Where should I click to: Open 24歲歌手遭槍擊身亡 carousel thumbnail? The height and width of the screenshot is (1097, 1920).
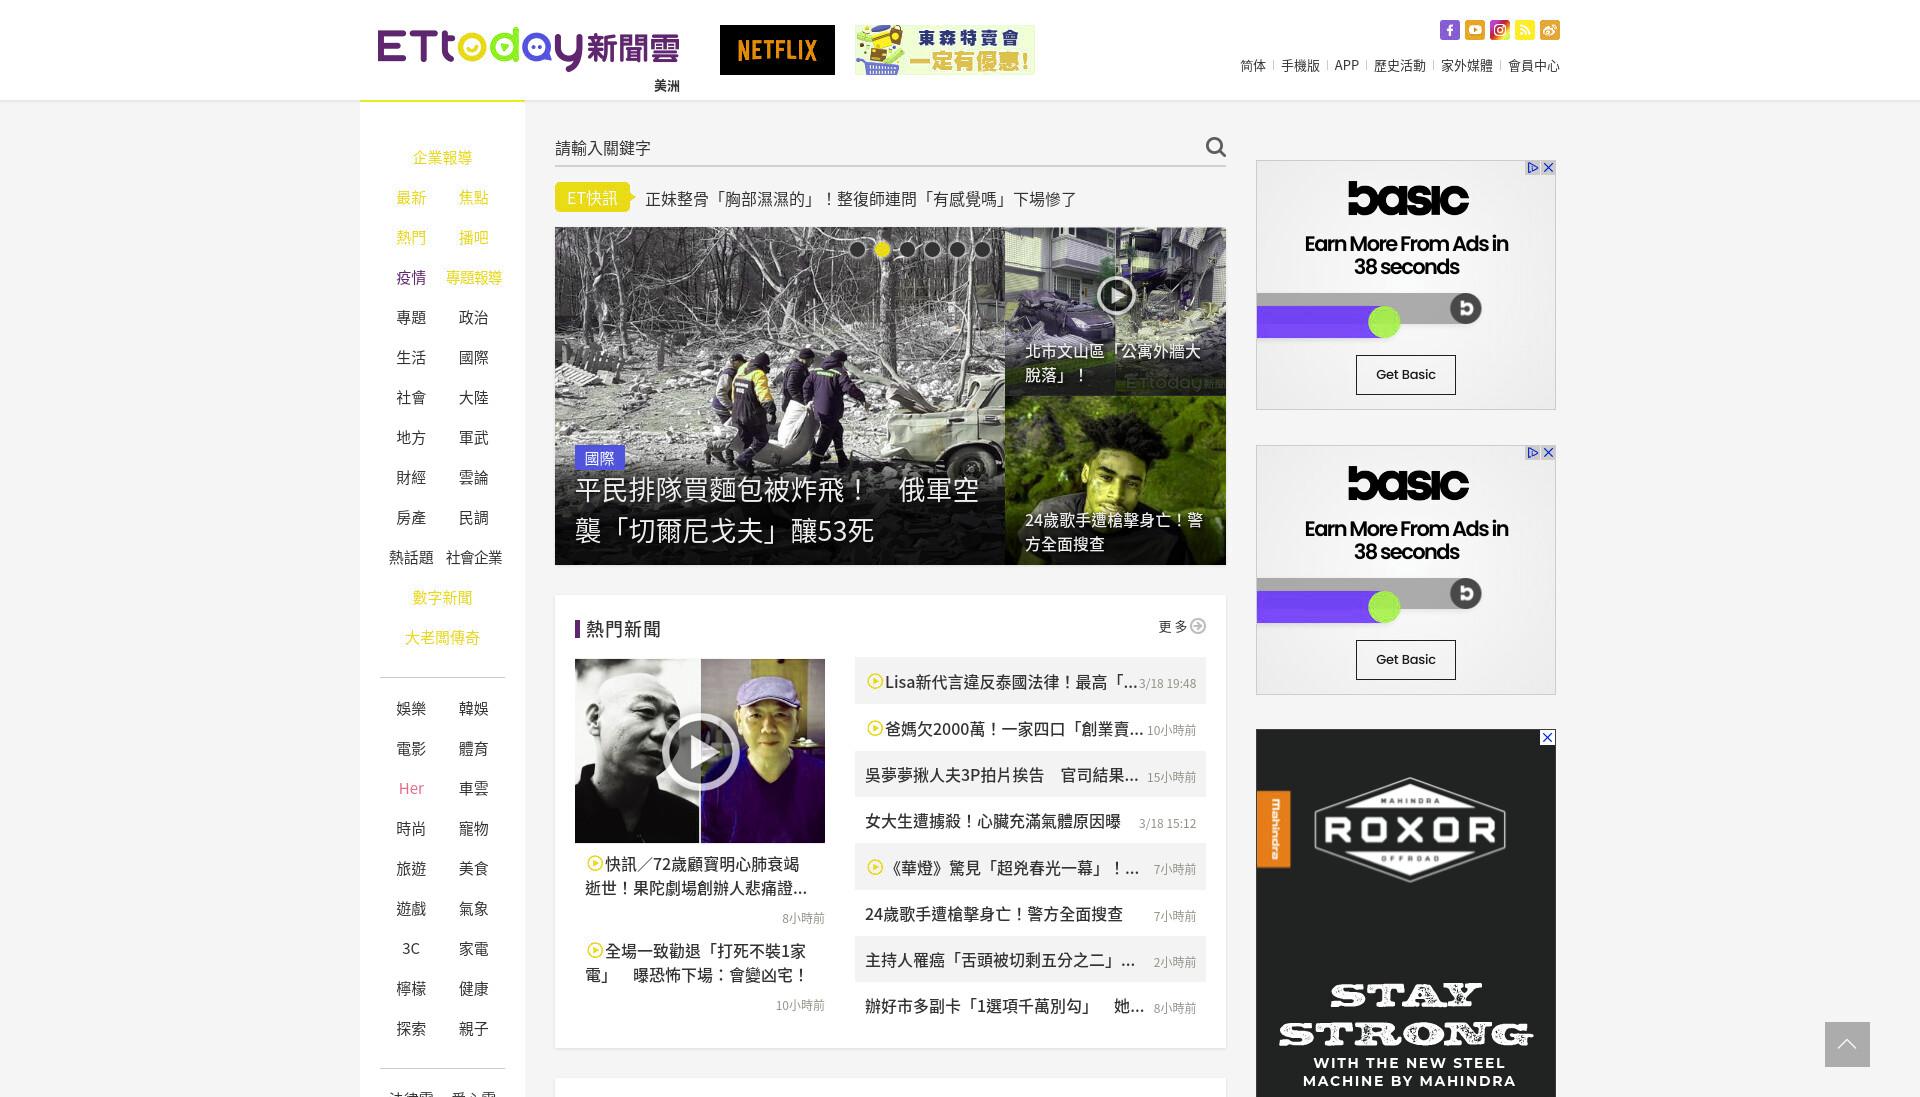(1115, 481)
